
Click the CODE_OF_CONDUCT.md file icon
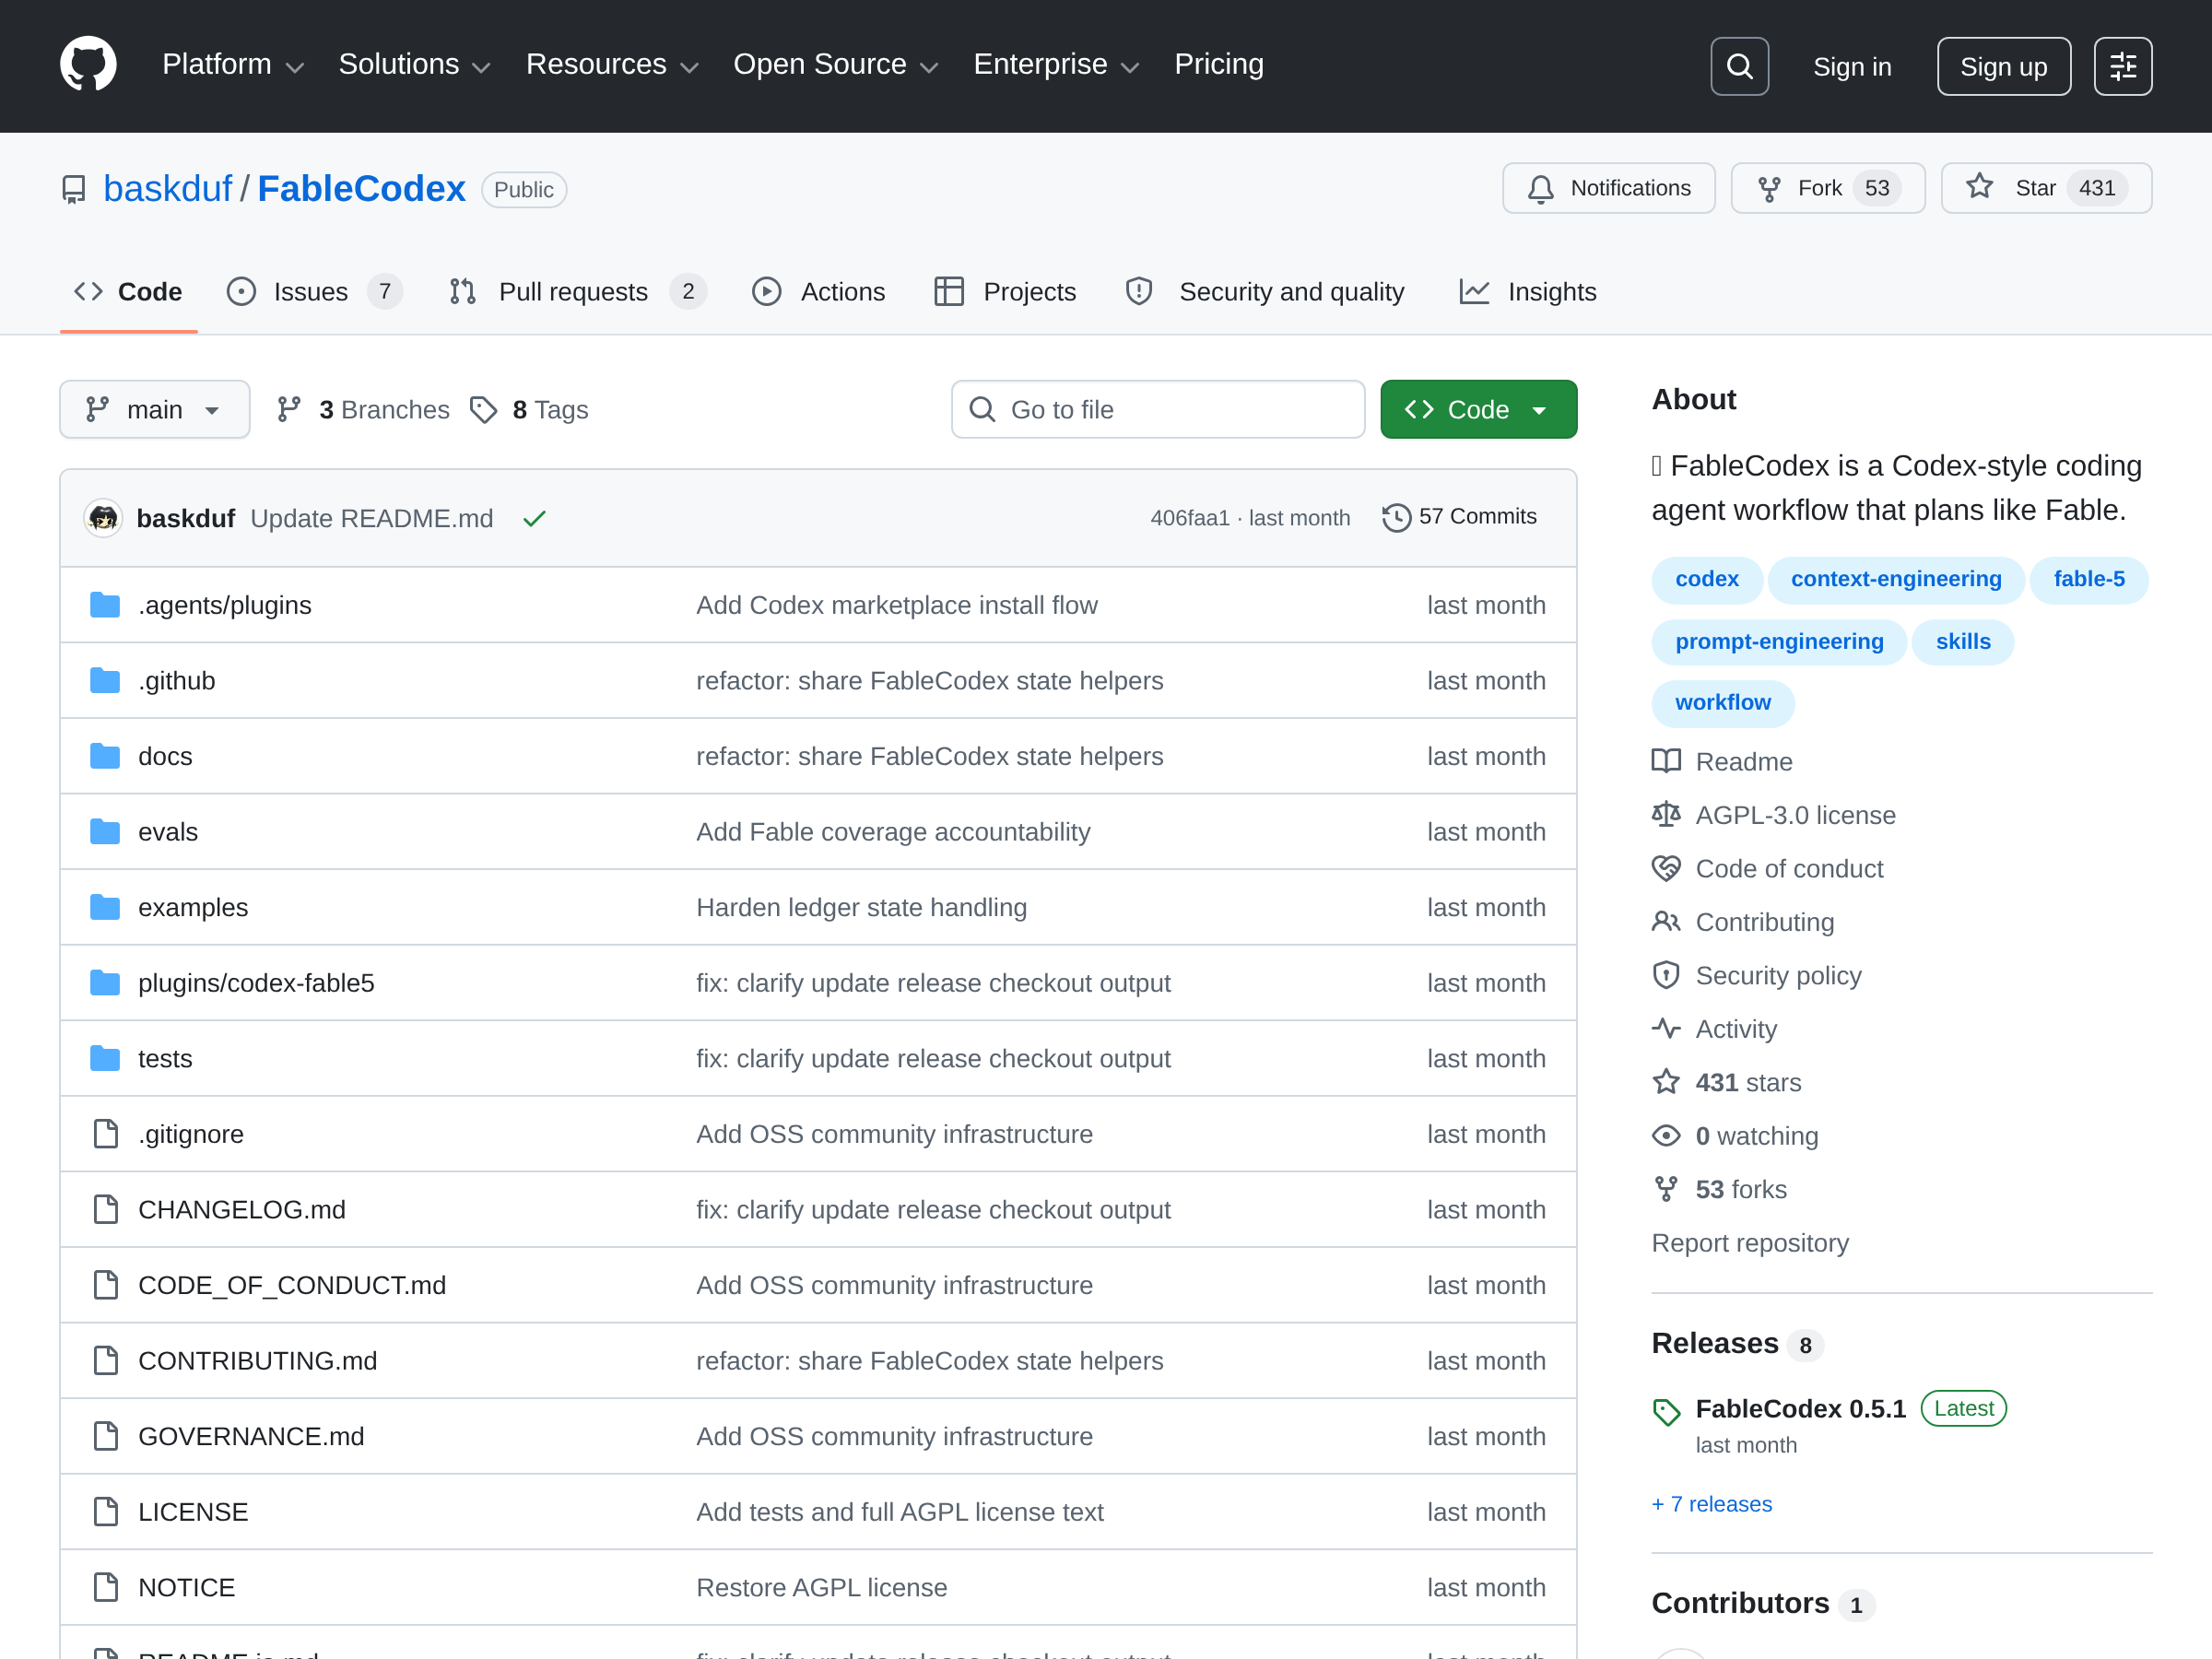(x=105, y=1285)
